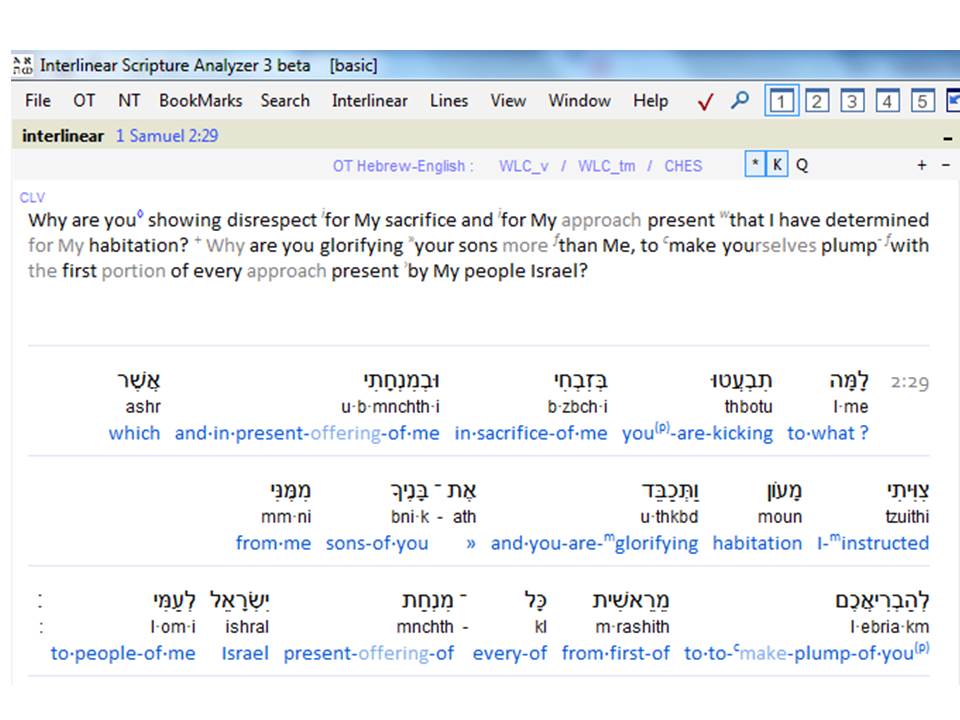This screenshot has width=960, height=720.
Task: Open the magnifying glass search tool
Action: click(x=740, y=100)
